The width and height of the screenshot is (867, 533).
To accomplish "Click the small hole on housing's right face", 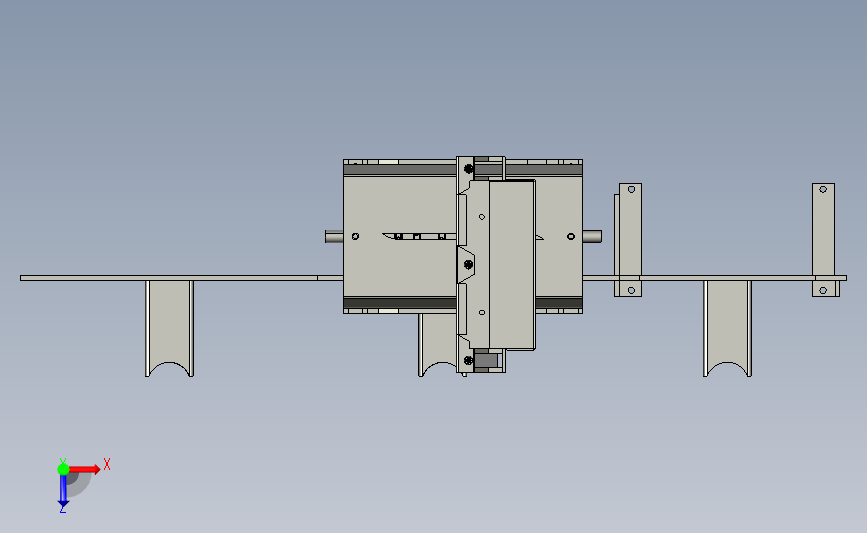I will (571, 237).
